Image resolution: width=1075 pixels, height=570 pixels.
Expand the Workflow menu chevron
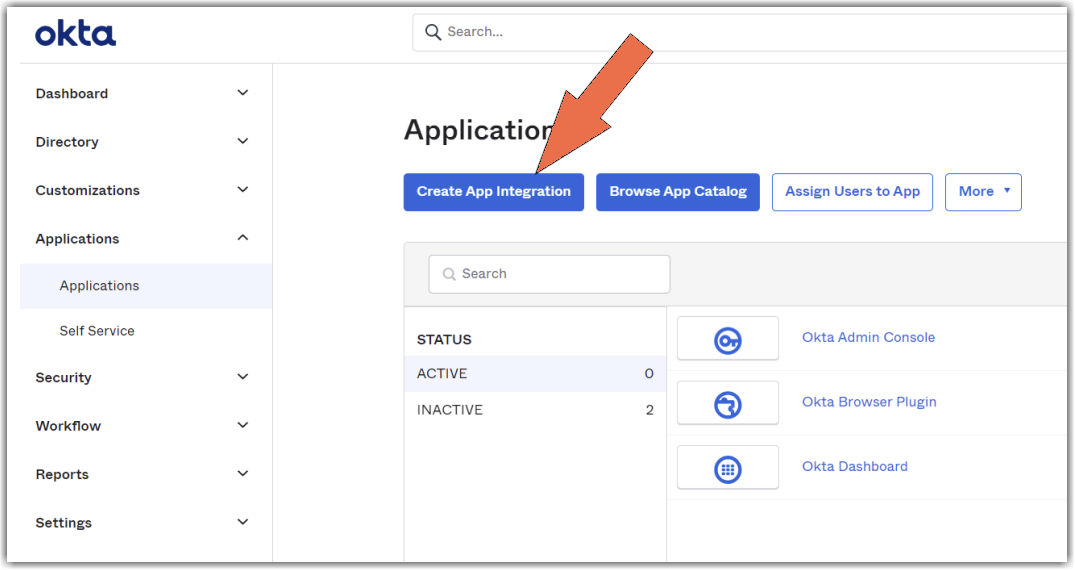point(243,425)
